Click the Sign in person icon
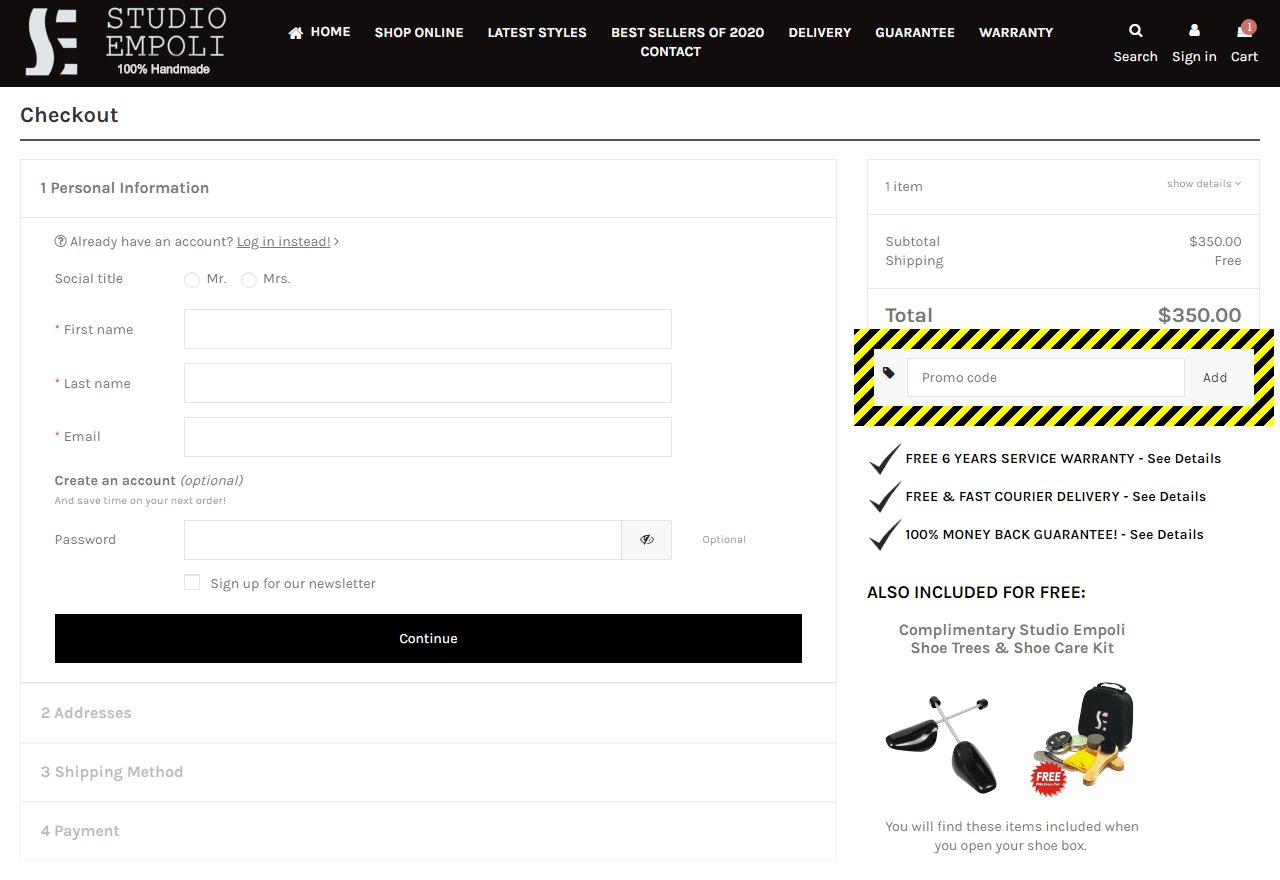 1194,30
